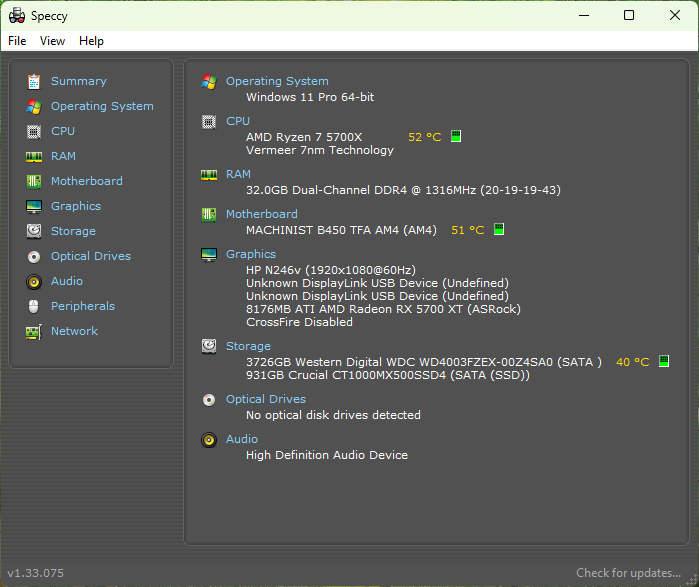The width and height of the screenshot is (699, 587).
Task: Click the Network card icon in sidebar
Action: pyautogui.click(x=34, y=332)
